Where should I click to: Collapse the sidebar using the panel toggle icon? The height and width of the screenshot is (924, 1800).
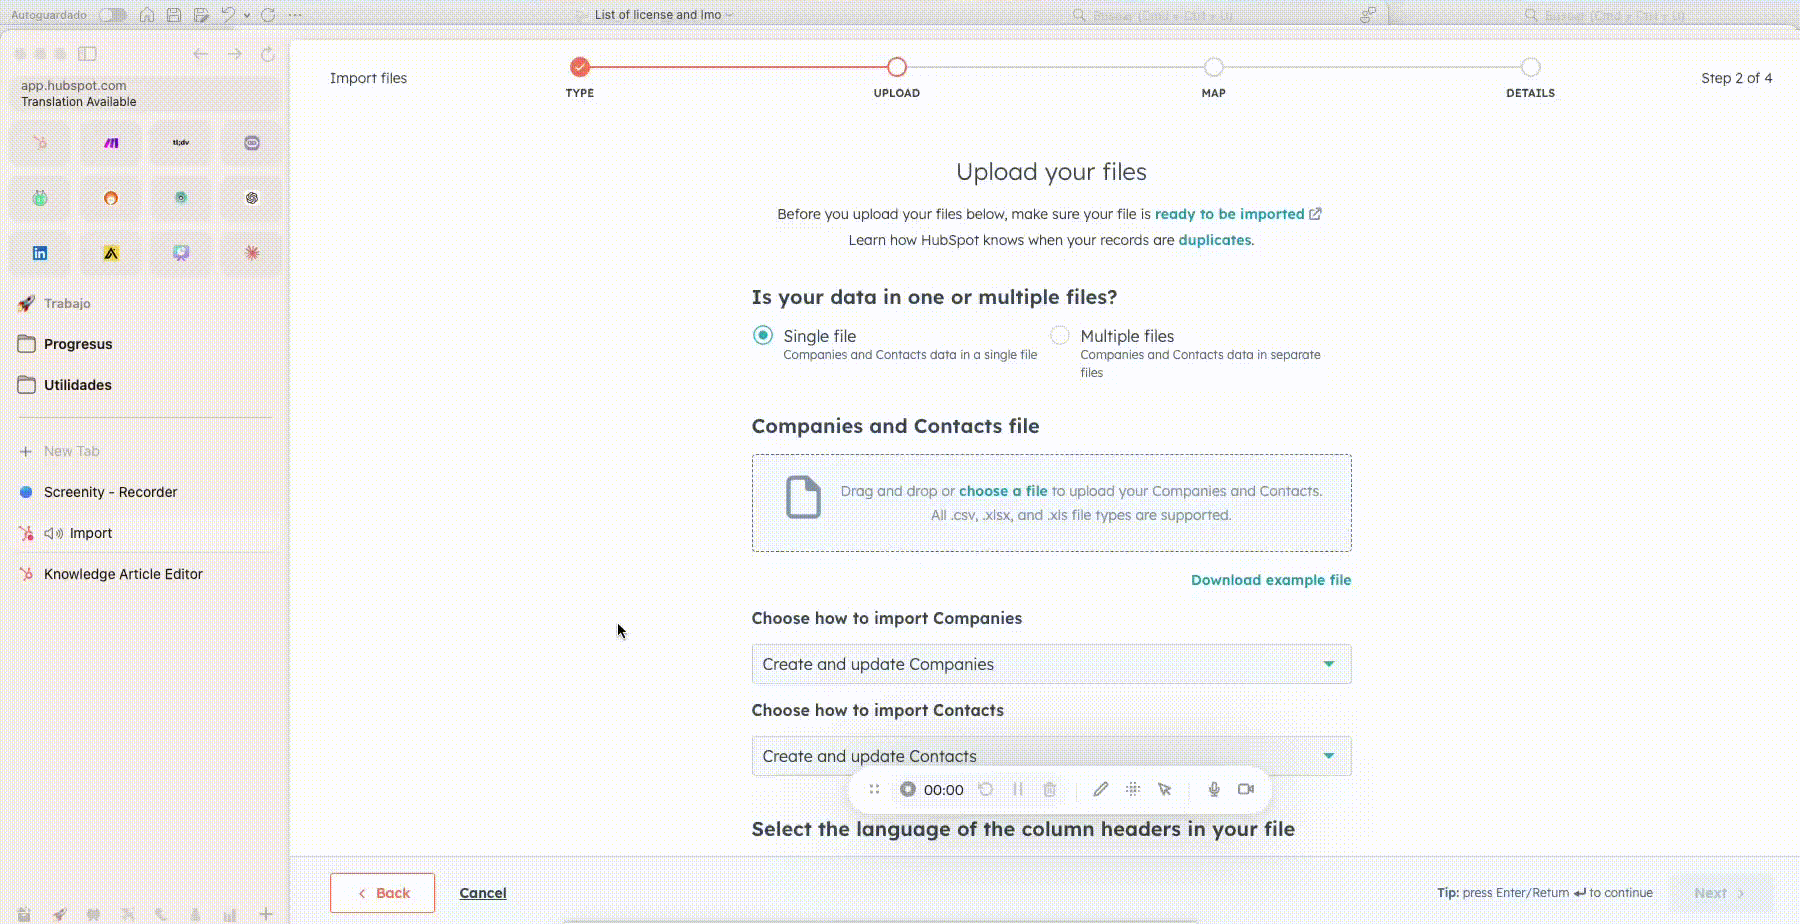(x=88, y=54)
